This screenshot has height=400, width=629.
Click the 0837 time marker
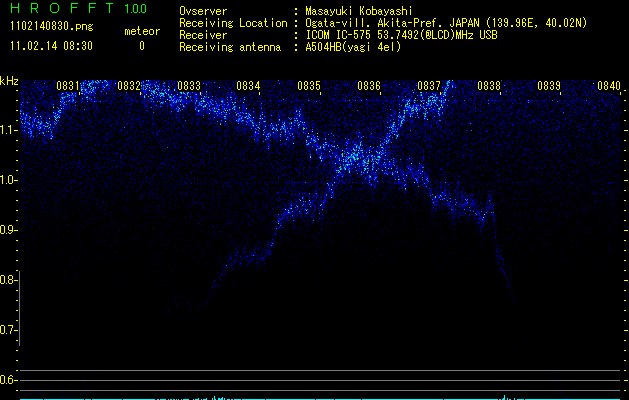pyautogui.click(x=429, y=86)
